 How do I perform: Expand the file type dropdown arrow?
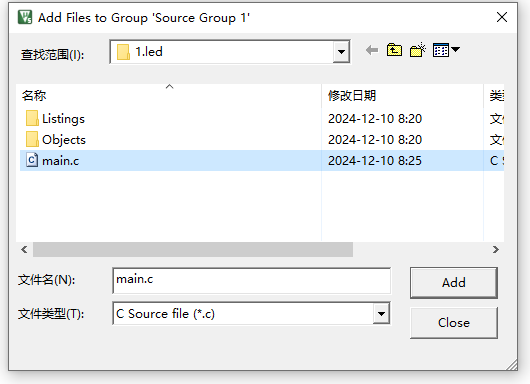coord(381,313)
